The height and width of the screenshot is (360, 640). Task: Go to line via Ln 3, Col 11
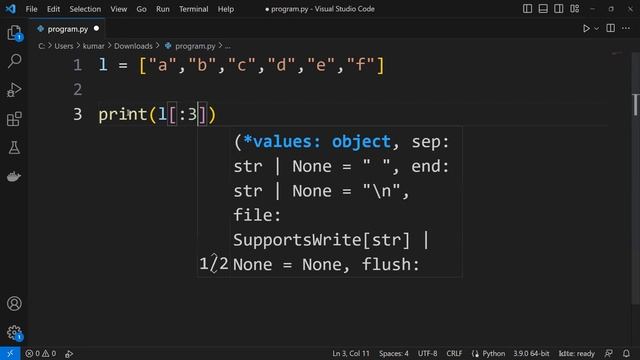(351, 353)
